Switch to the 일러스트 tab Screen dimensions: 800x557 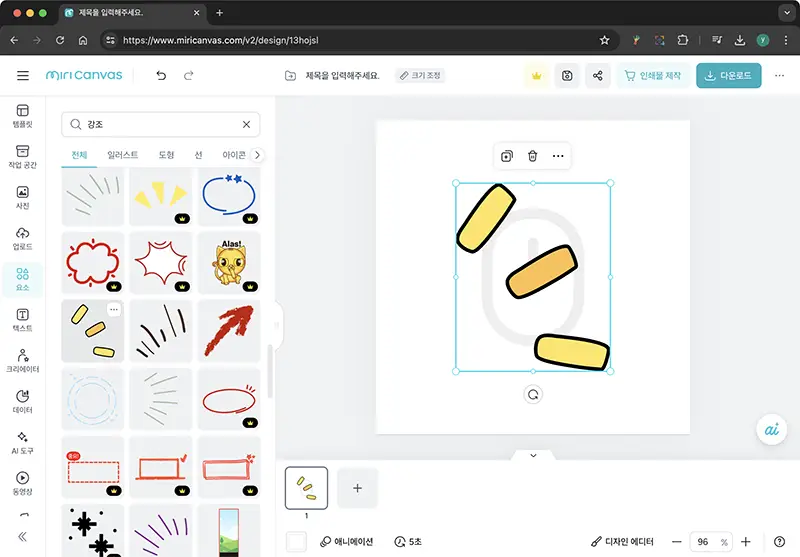coord(123,155)
